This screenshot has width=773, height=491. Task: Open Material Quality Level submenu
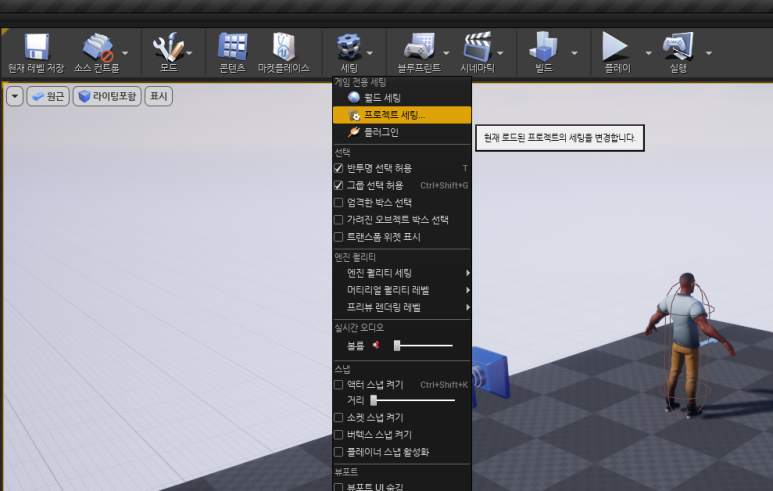[402, 290]
